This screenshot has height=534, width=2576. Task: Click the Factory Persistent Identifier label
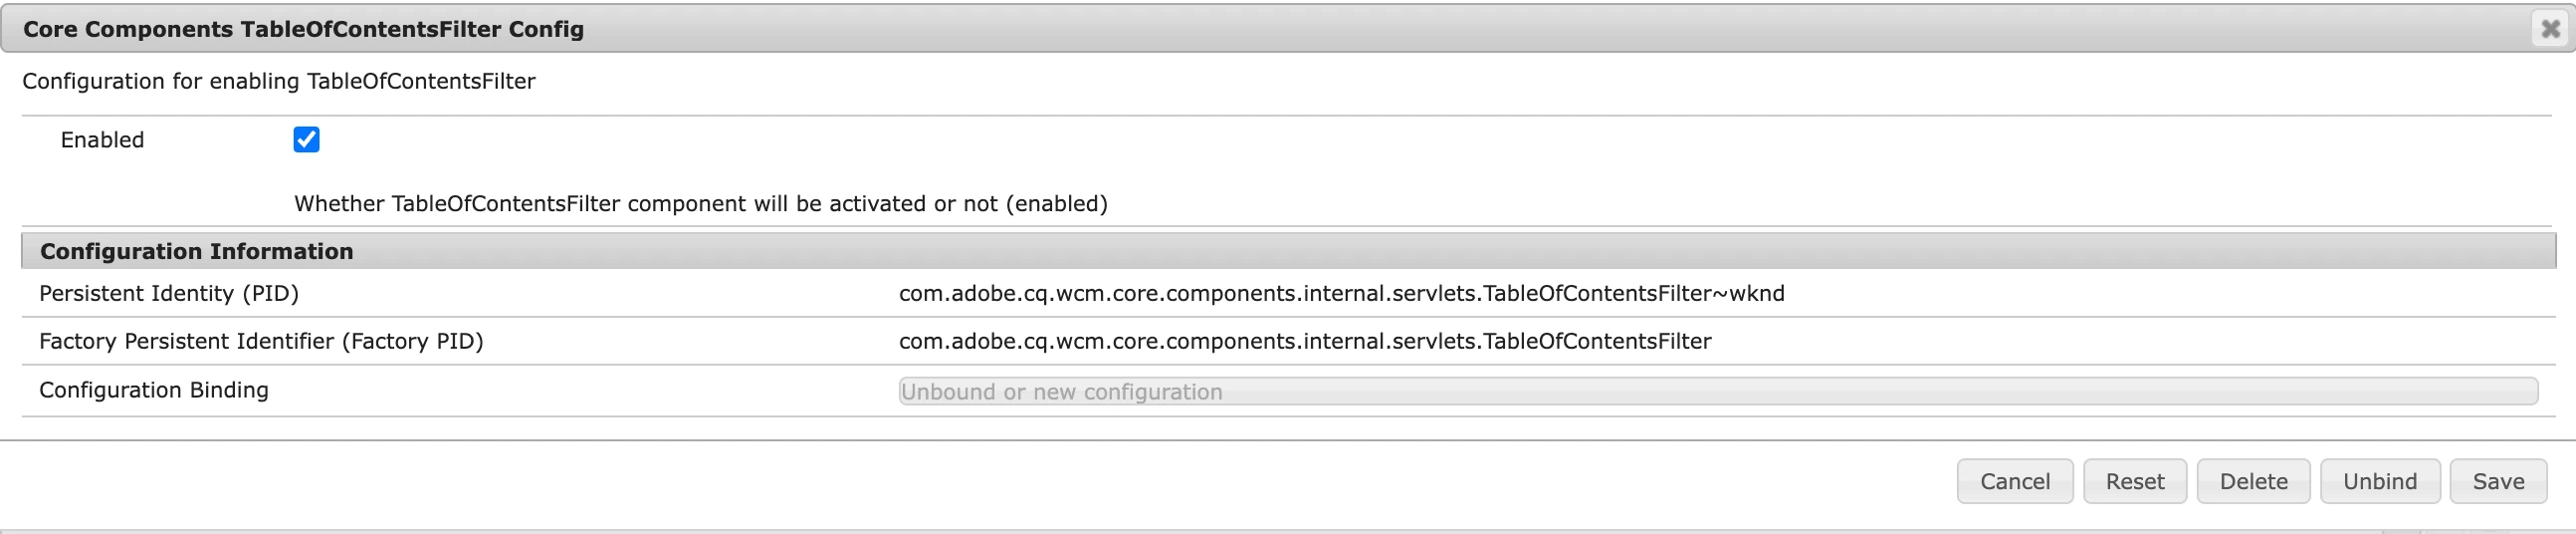(x=260, y=341)
